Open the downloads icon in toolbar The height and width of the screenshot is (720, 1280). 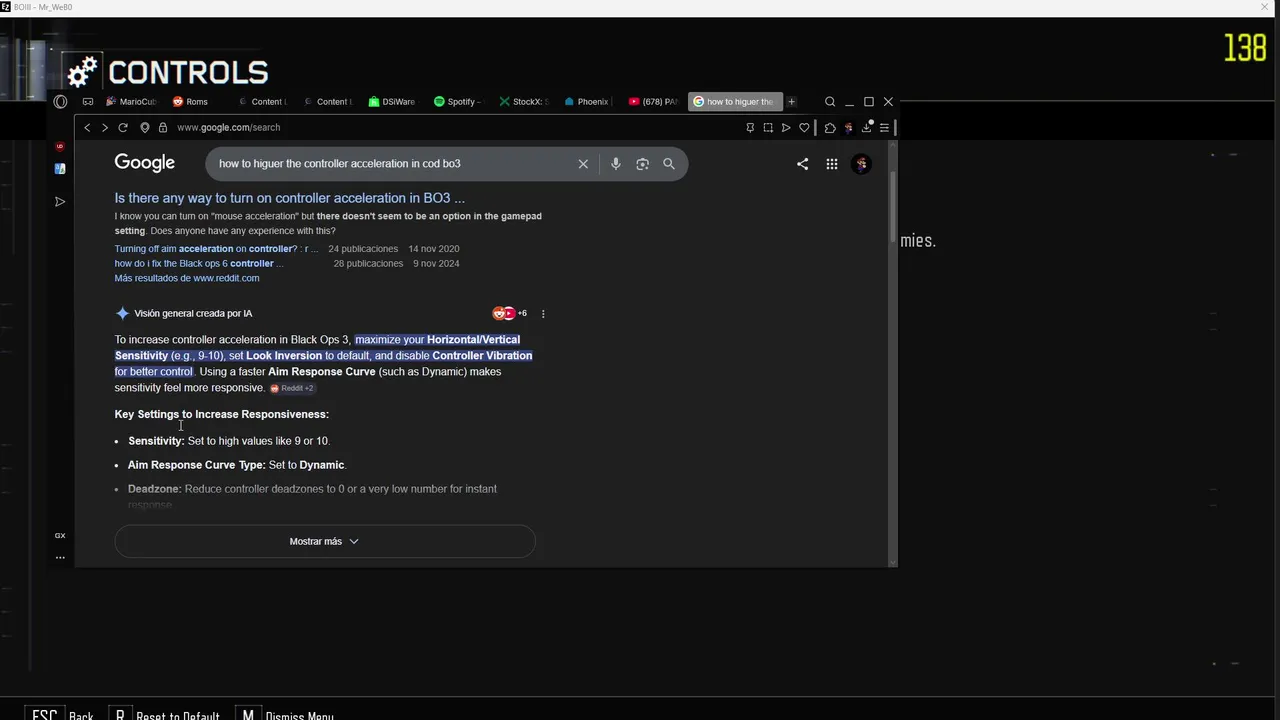pos(867,128)
